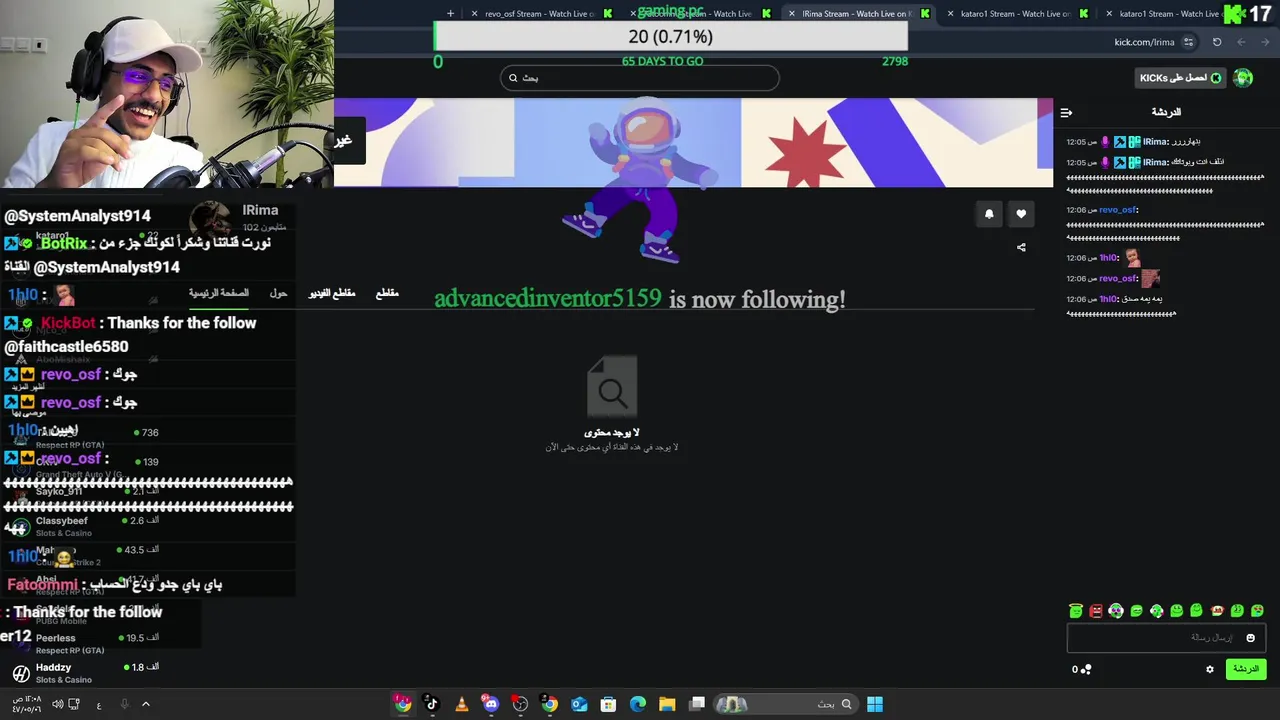Go forward using the browser forward arrow

[x=1241, y=42]
